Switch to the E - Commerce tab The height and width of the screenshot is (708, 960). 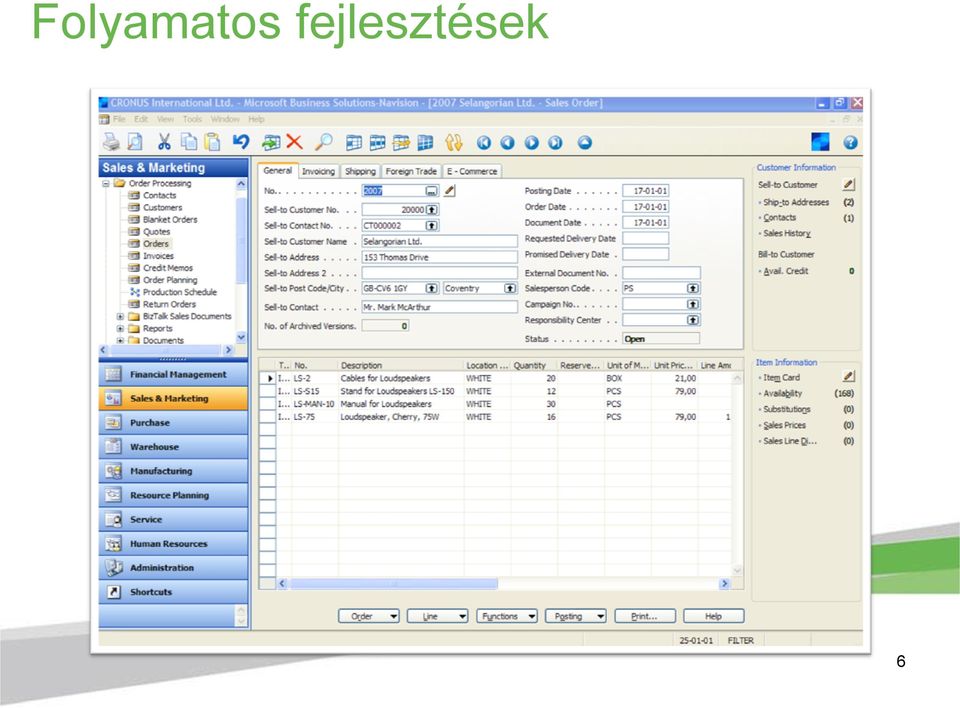pos(472,171)
